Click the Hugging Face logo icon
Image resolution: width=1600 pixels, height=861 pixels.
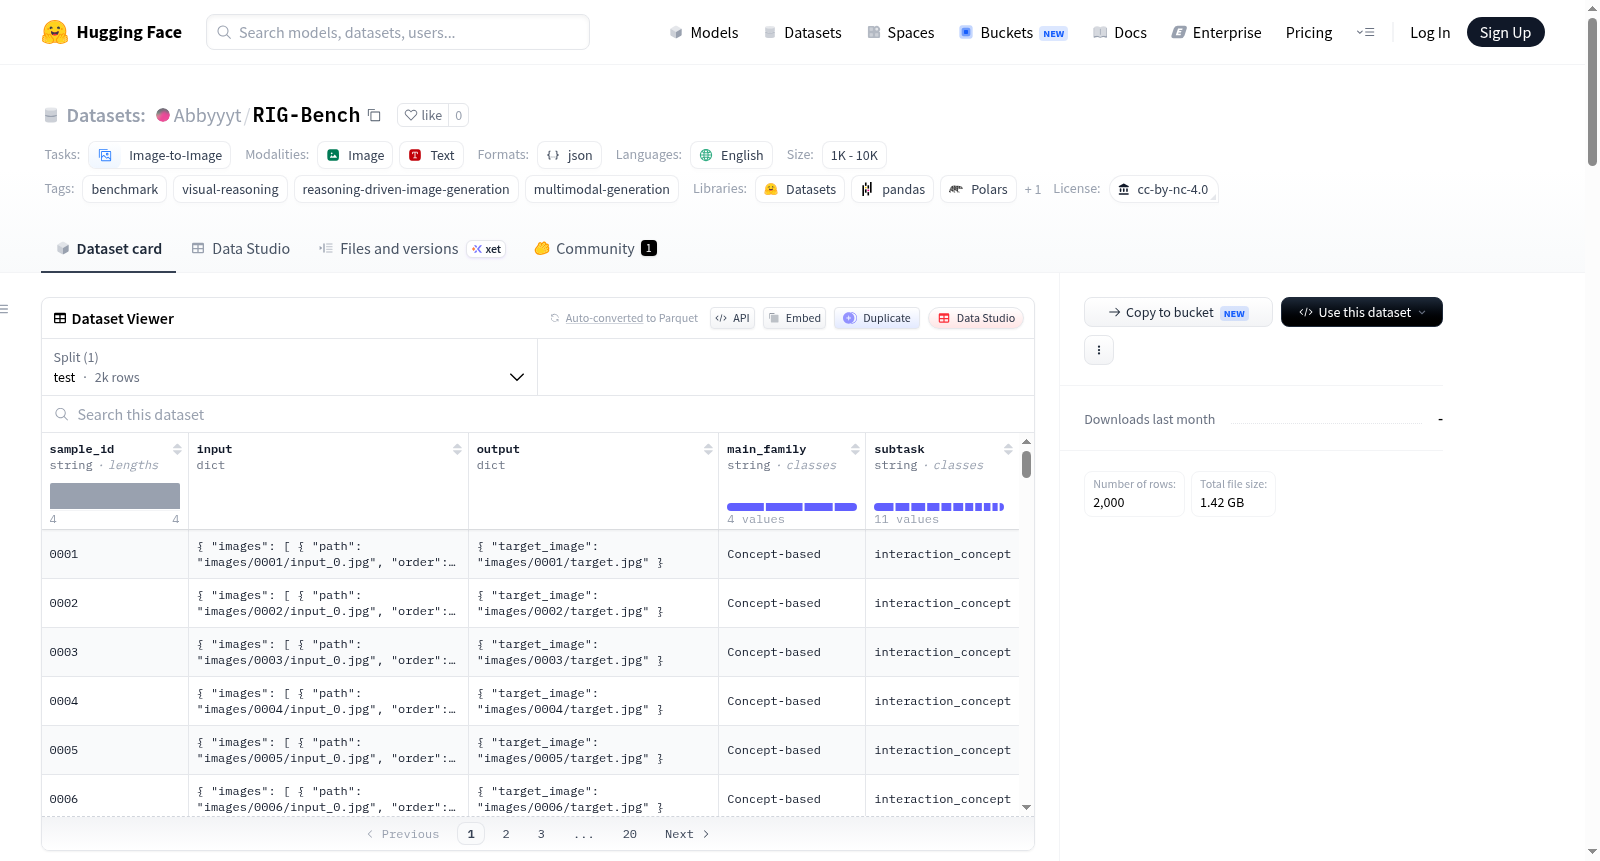(55, 32)
